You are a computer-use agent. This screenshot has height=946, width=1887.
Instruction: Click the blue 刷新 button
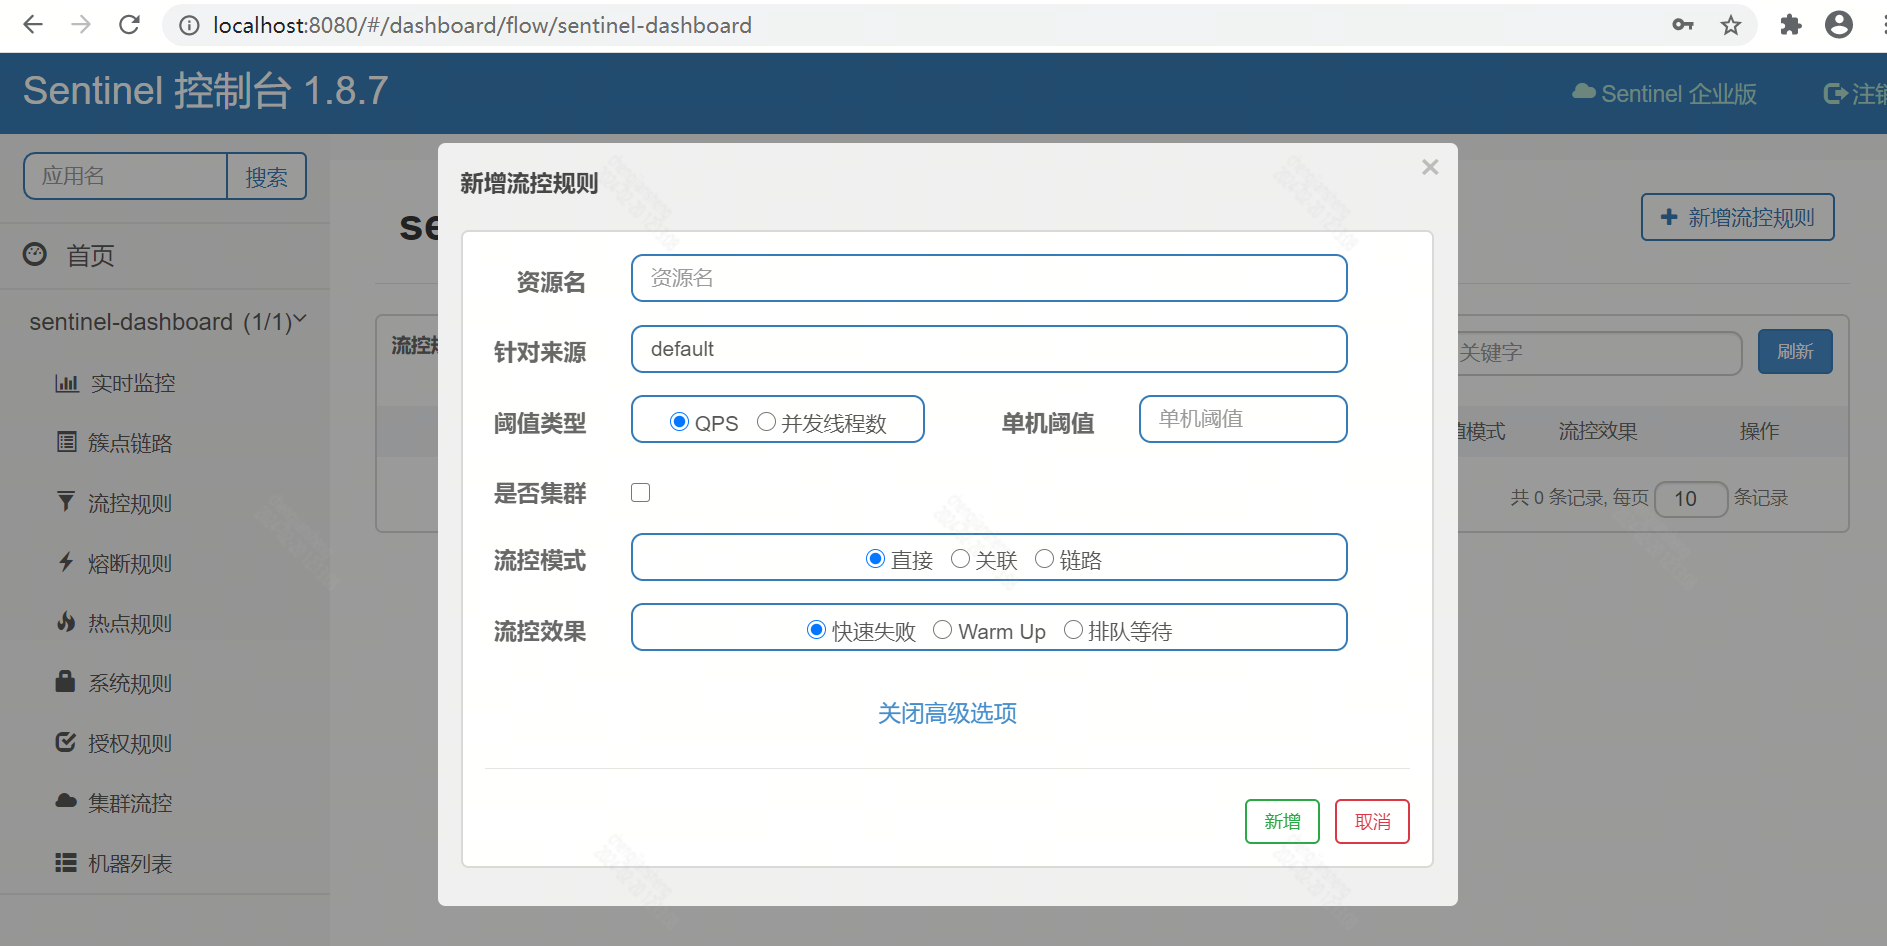(x=1795, y=351)
